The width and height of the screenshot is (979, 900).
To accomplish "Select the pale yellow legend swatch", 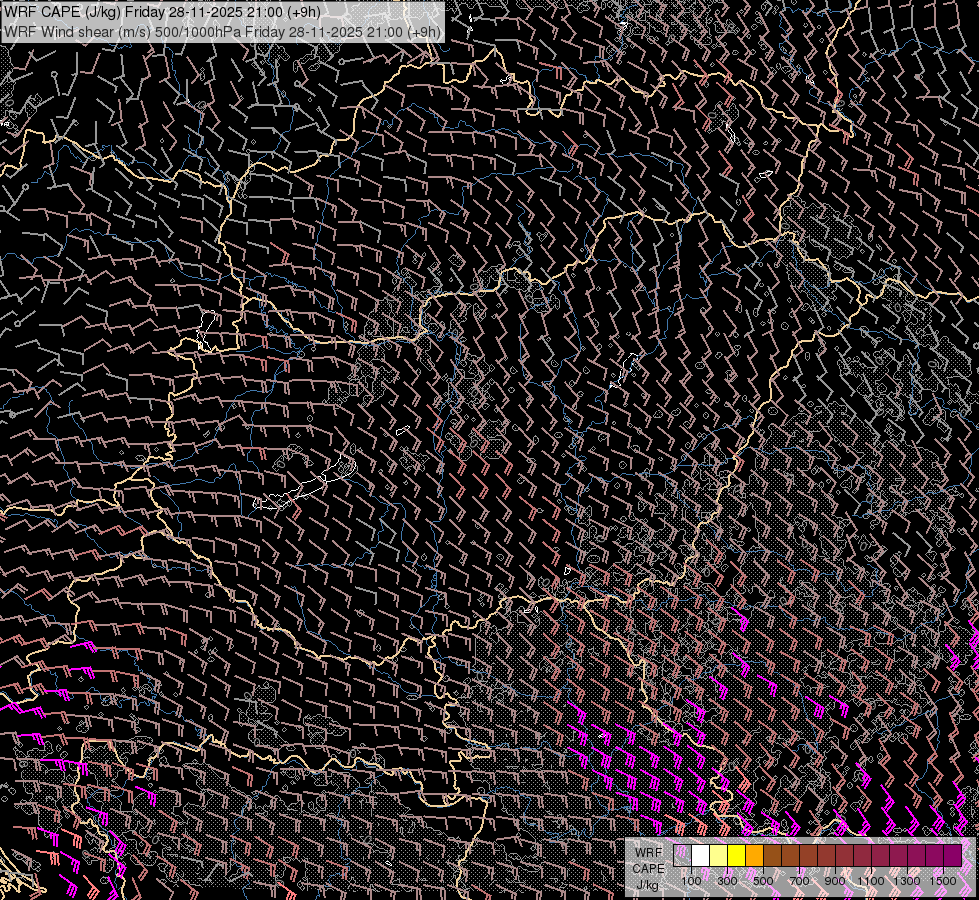I will 718,856.
